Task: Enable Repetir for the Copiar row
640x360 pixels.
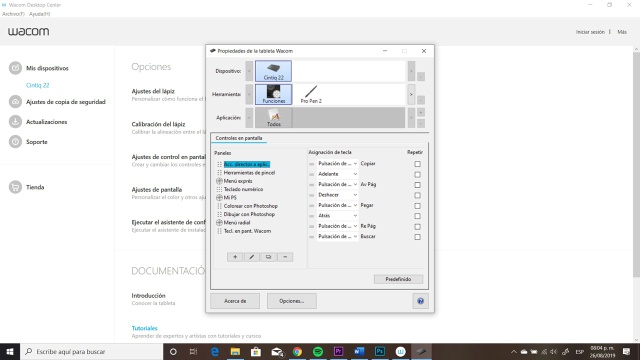Action: tap(417, 164)
